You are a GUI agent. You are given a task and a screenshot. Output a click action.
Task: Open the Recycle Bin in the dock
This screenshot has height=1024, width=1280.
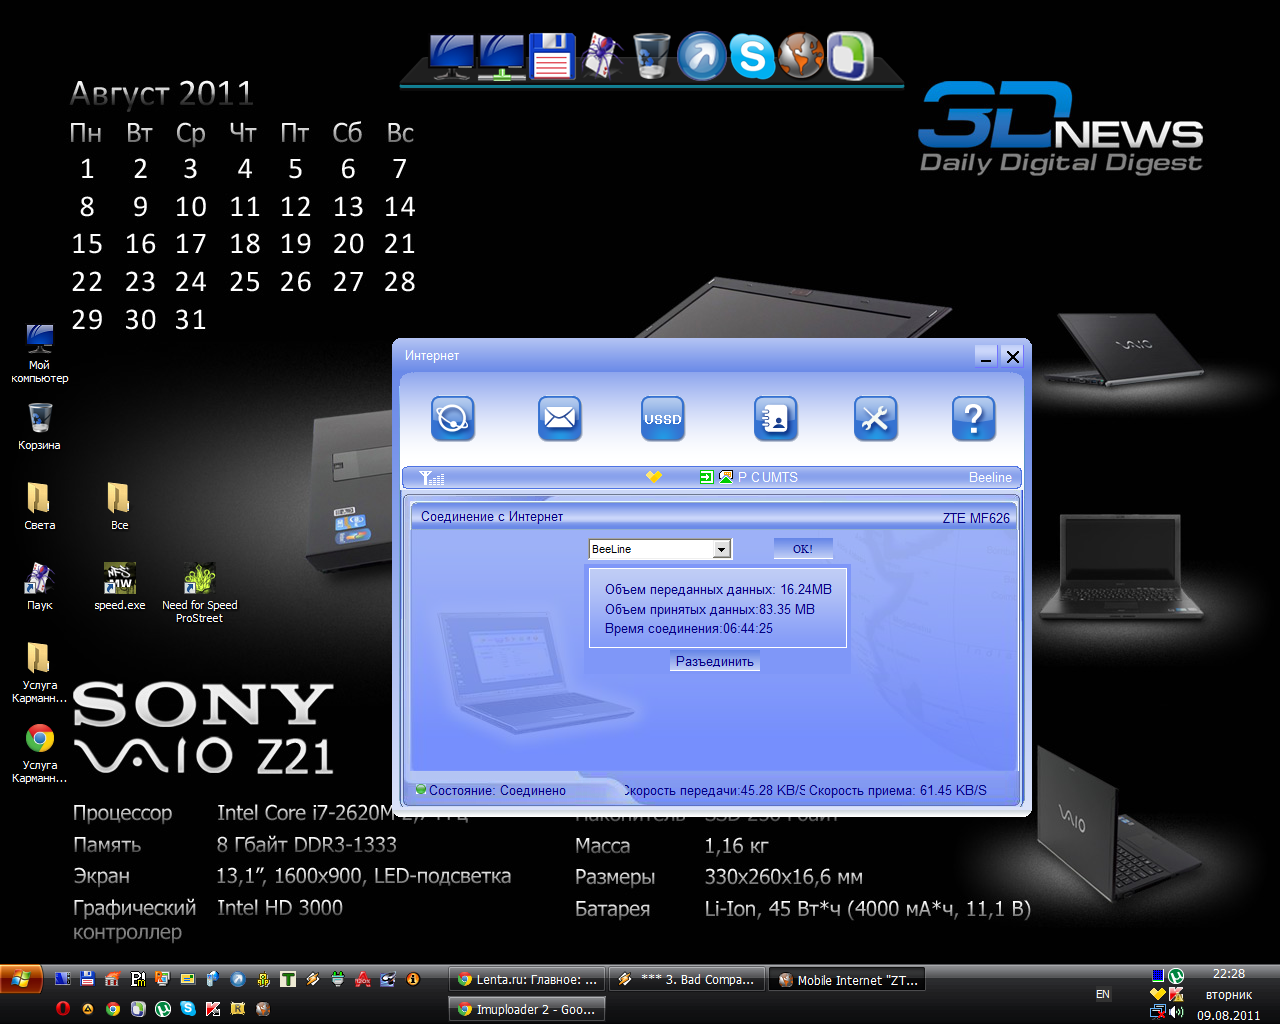[x=650, y=56]
